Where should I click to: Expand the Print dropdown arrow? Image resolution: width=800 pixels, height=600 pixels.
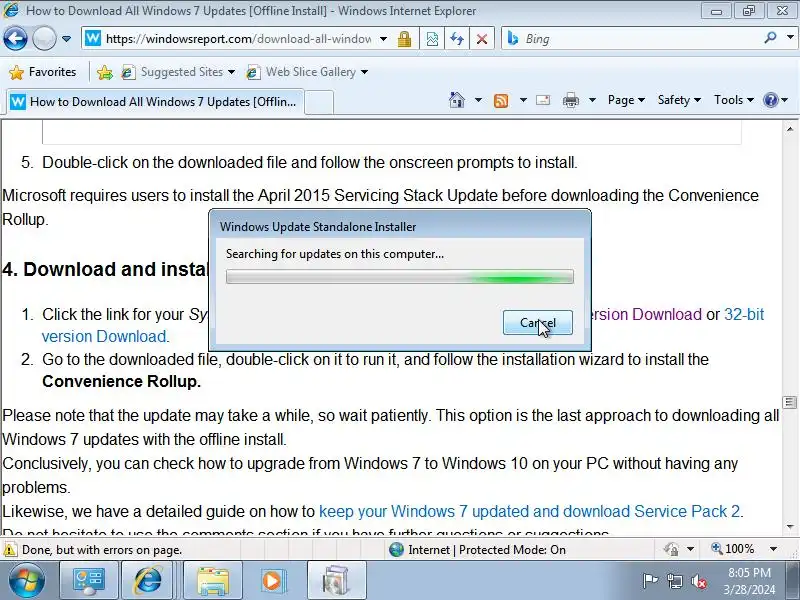(x=592, y=100)
